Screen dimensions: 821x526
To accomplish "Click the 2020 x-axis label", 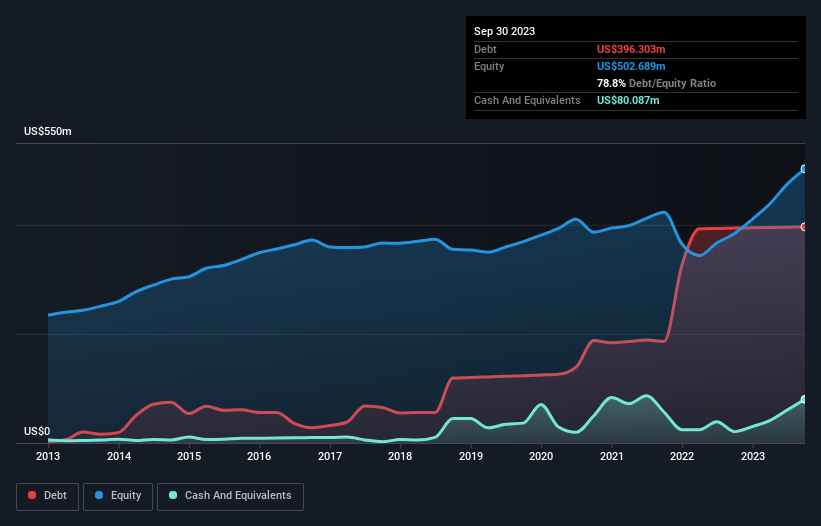I will (541, 456).
